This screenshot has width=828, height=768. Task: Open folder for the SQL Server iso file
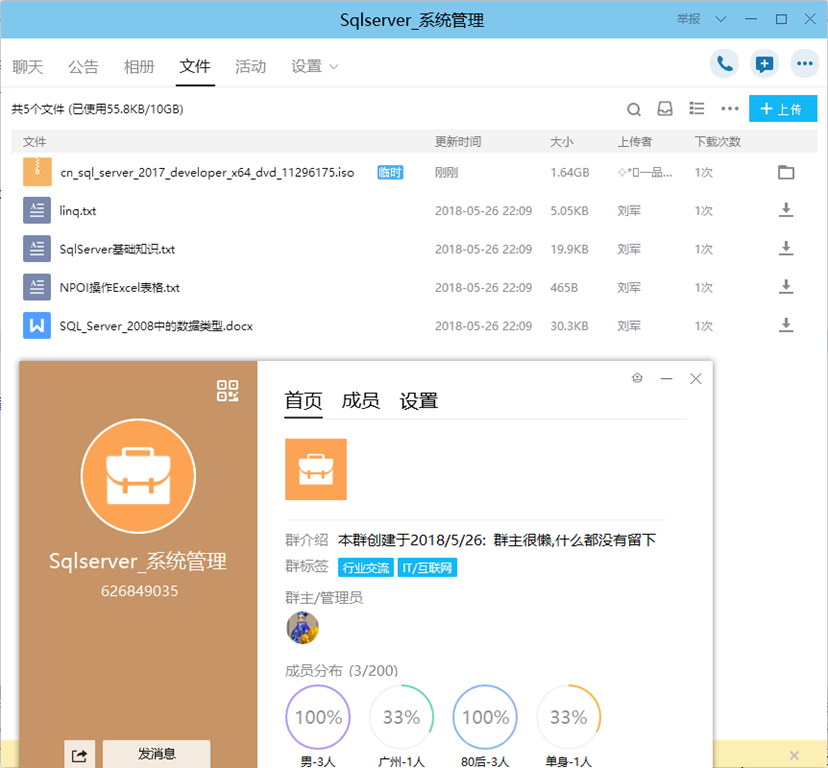click(x=786, y=172)
